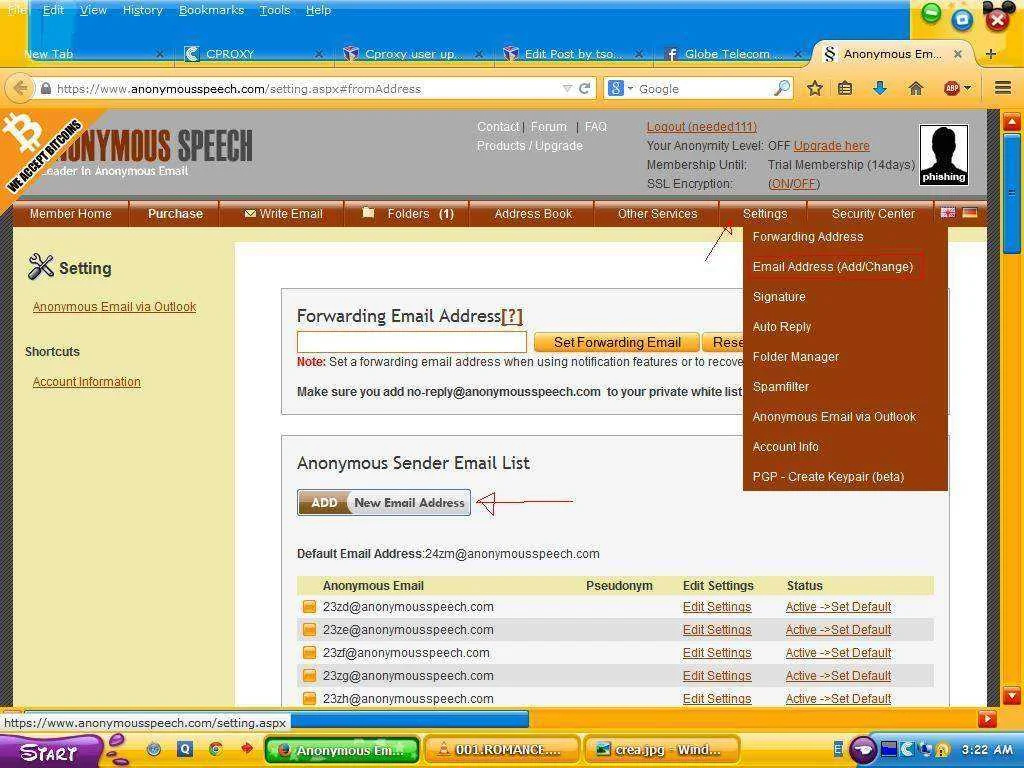Image resolution: width=1024 pixels, height=768 pixels.
Task: Open the Start button on taskbar
Action: coord(49,752)
